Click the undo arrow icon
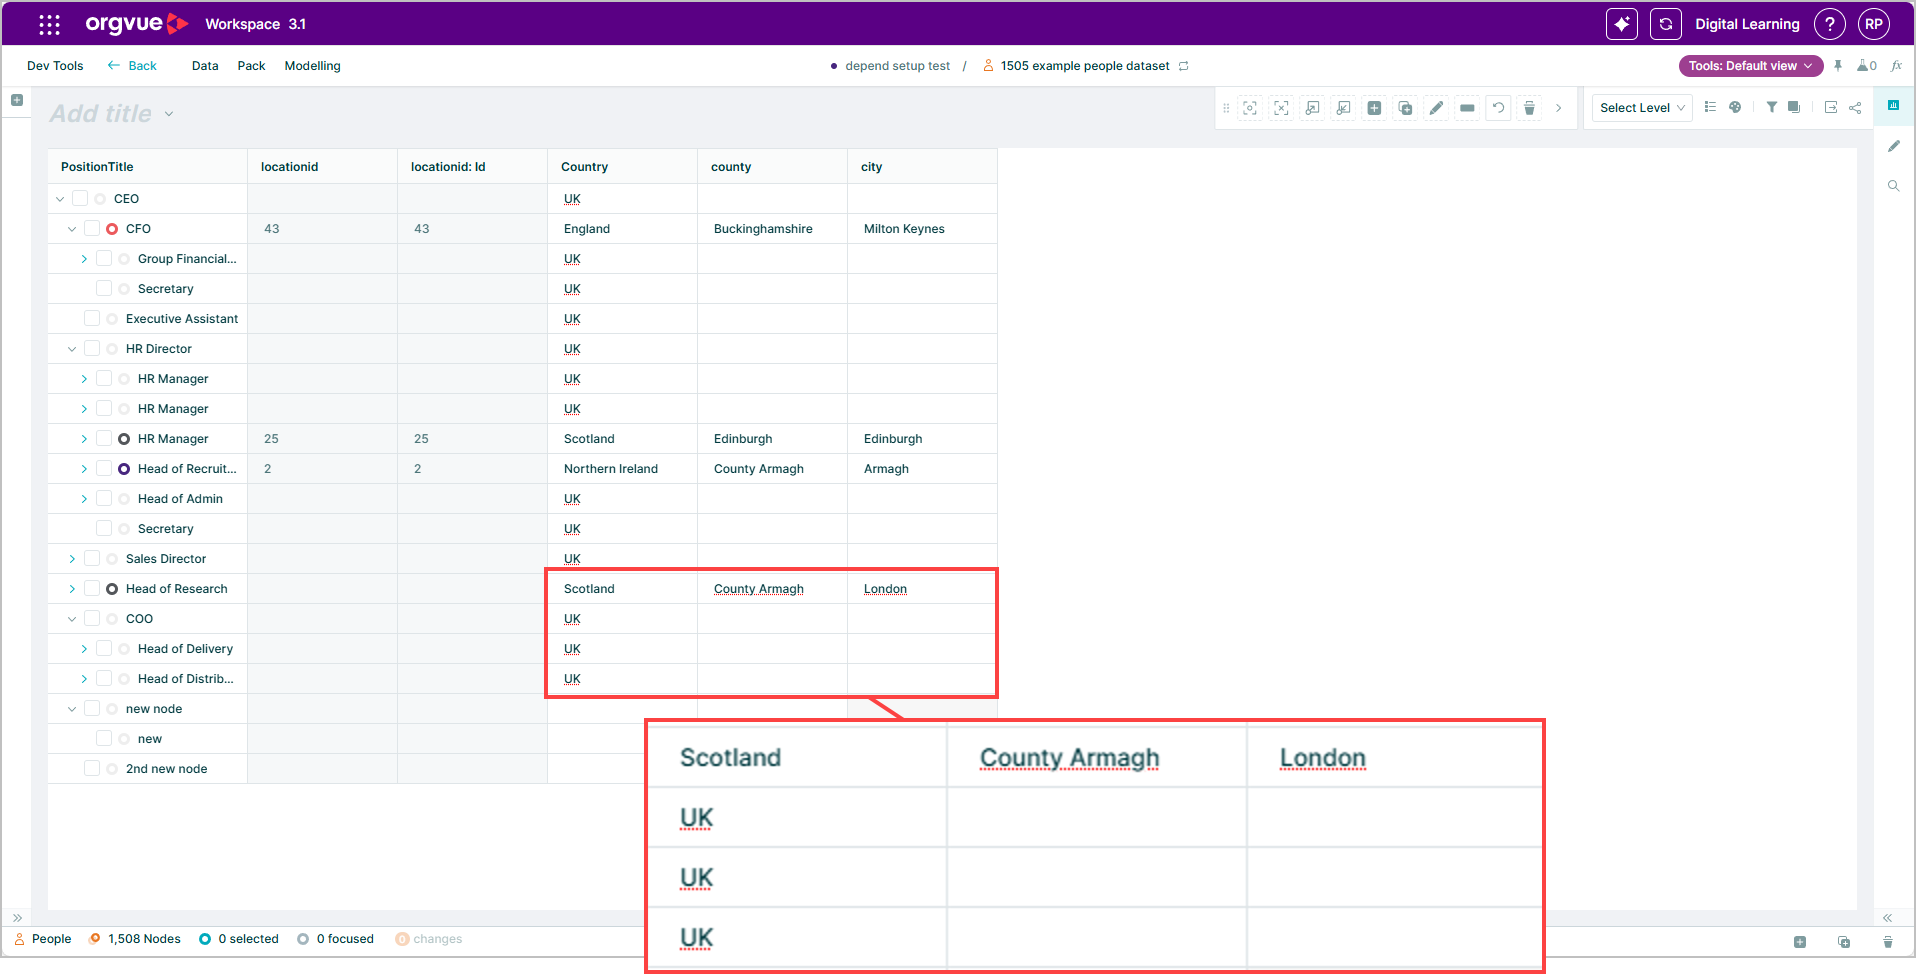 (x=1498, y=108)
